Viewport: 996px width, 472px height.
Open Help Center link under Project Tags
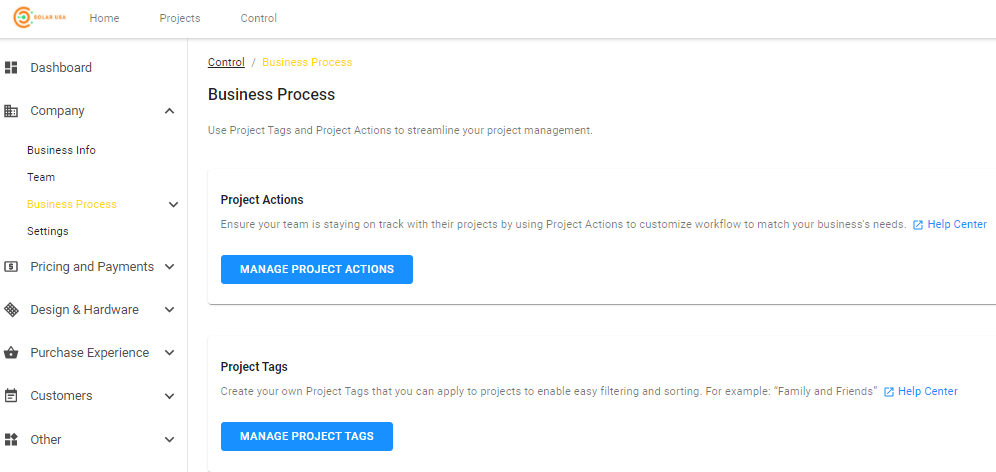tap(927, 391)
